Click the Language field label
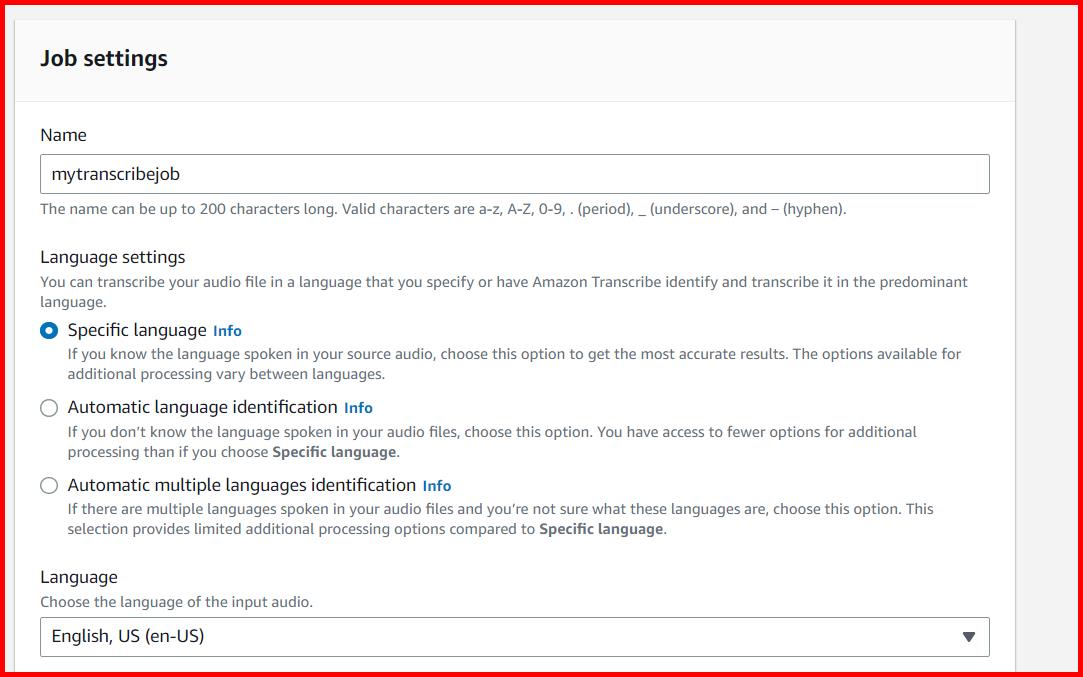Screen dimensions: 1083x677 (78, 577)
